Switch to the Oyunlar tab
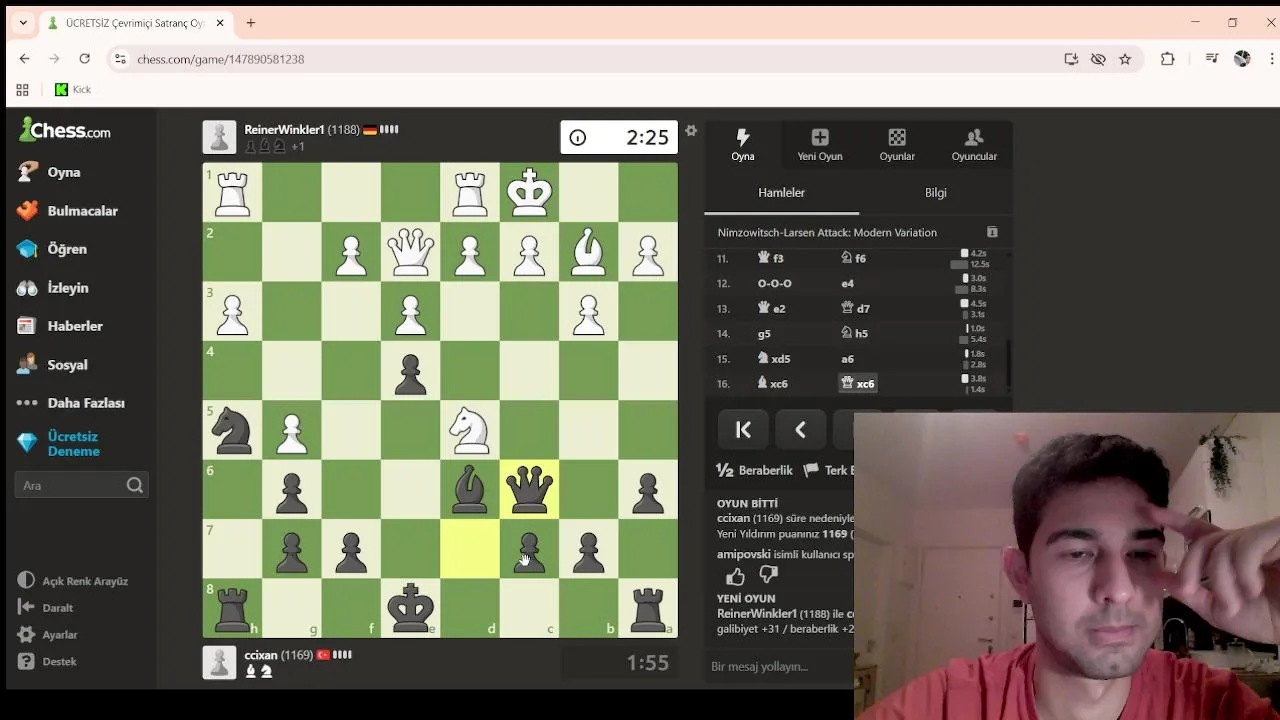The height and width of the screenshot is (720, 1280). (897, 145)
